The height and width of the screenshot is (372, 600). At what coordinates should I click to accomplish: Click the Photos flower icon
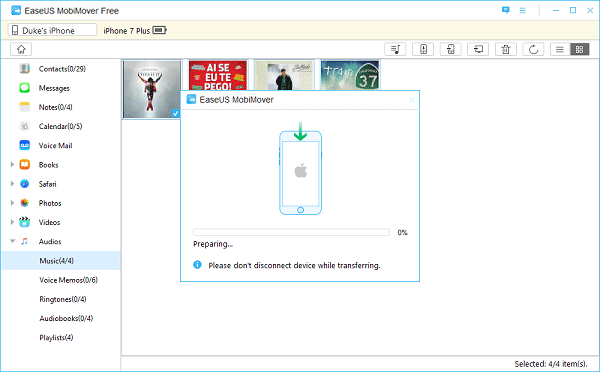pos(24,203)
